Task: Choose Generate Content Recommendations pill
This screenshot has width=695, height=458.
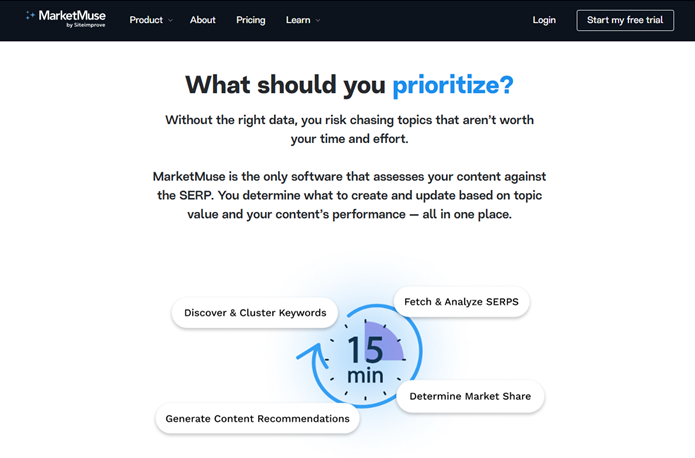Action: (257, 419)
